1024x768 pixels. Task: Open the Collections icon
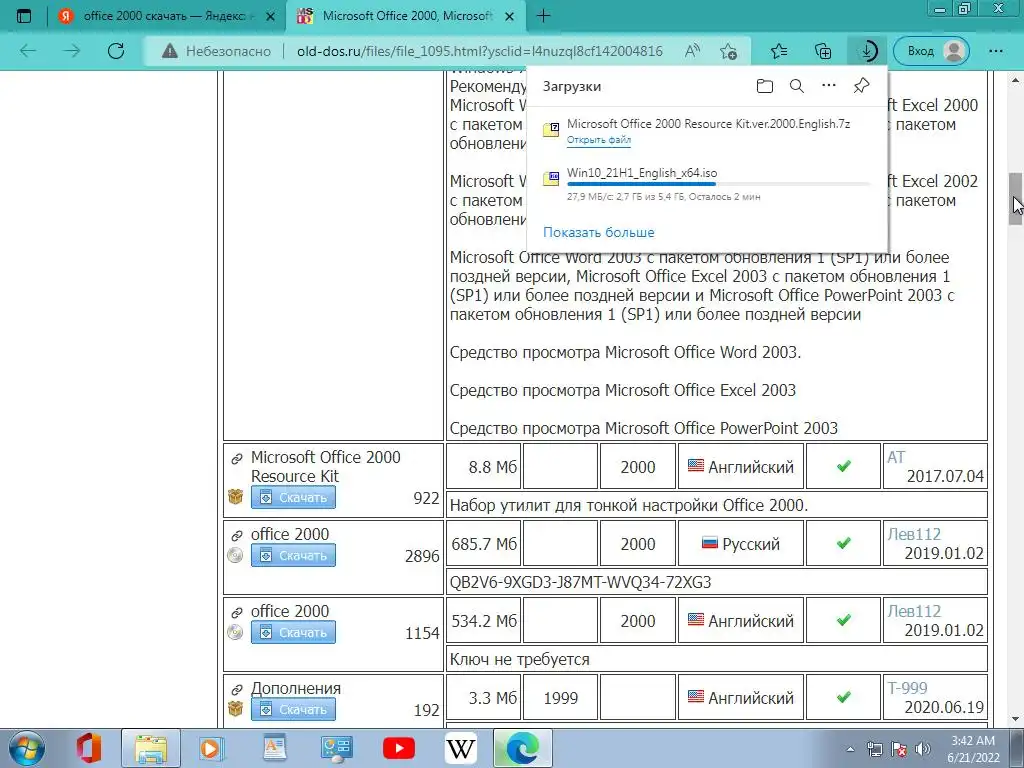(823, 51)
